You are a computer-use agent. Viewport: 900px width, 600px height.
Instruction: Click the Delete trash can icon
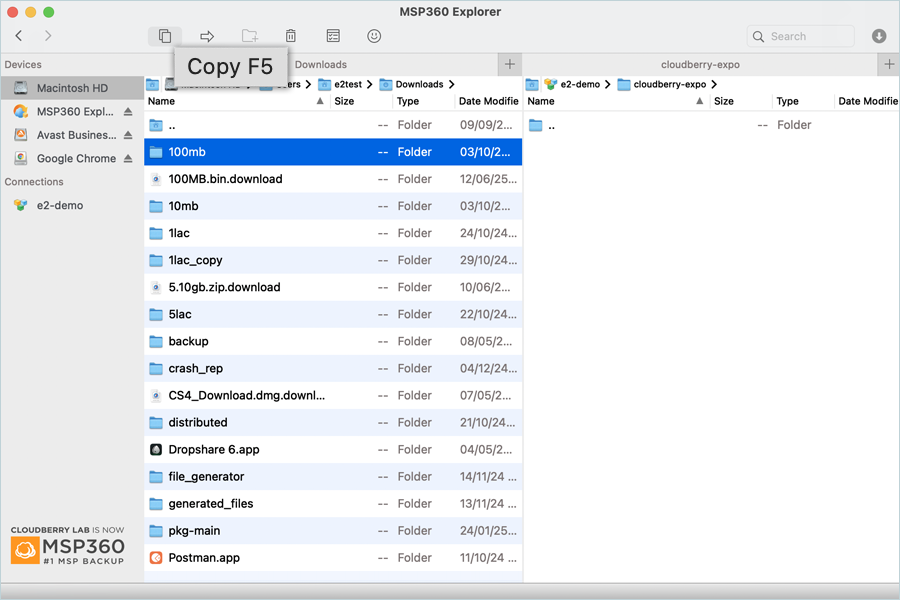[x=291, y=36]
